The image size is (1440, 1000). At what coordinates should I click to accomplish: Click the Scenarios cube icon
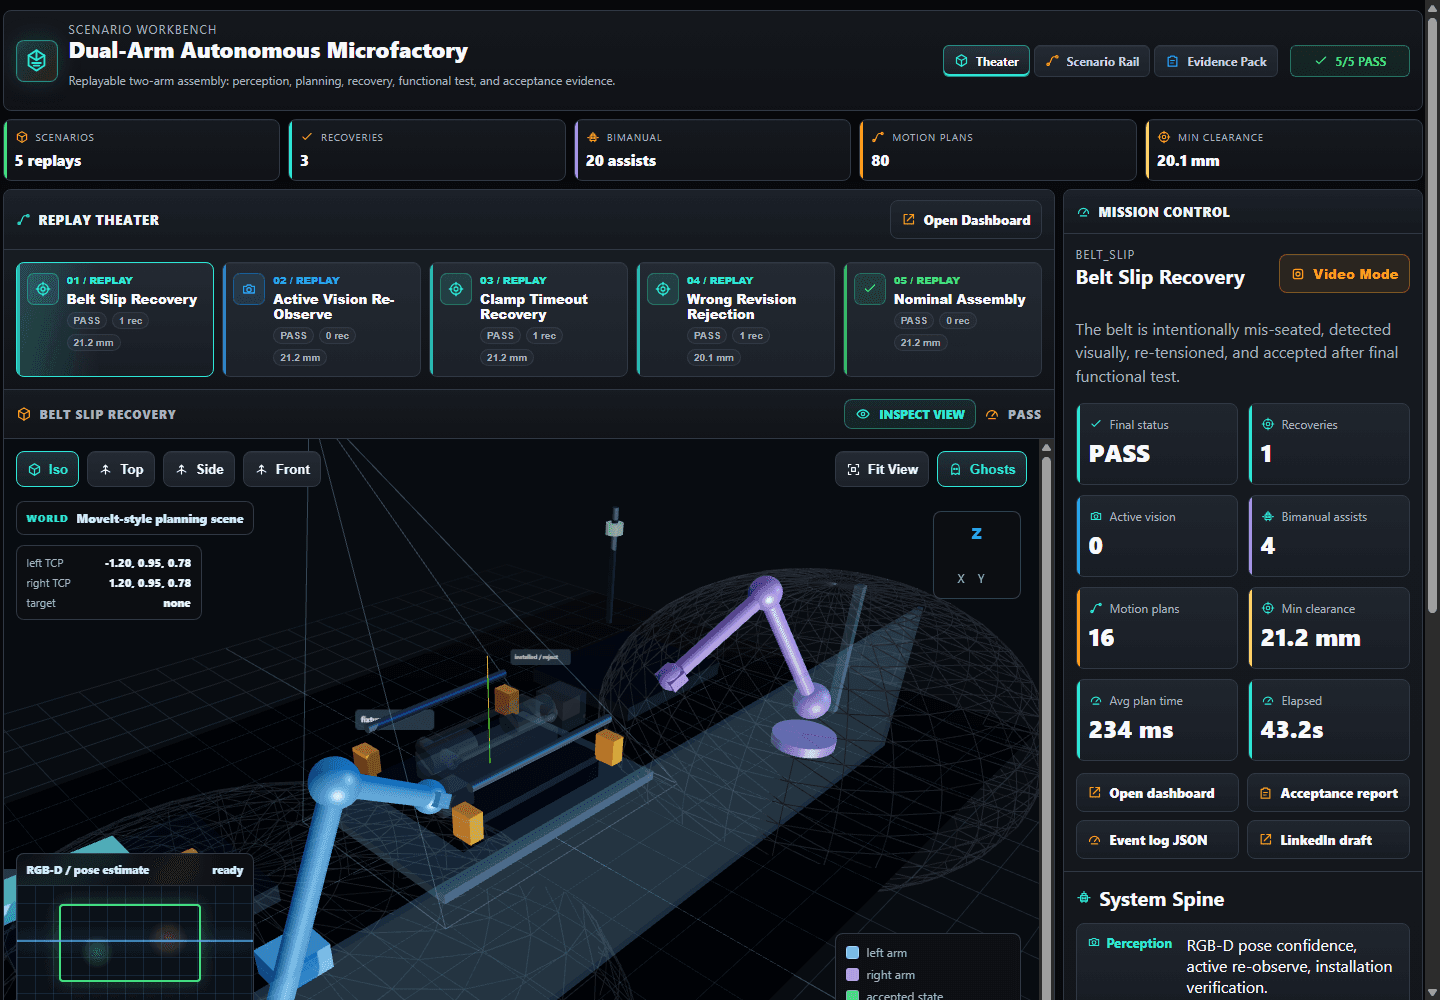[22, 137]
